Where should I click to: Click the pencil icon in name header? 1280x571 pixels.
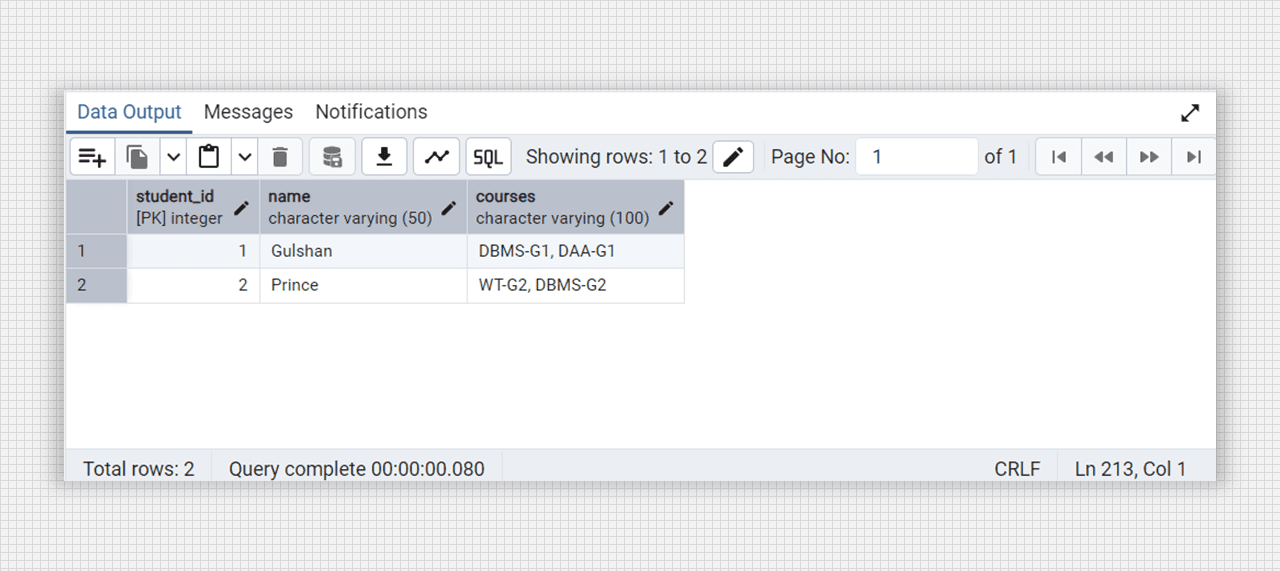click(449, 208)
